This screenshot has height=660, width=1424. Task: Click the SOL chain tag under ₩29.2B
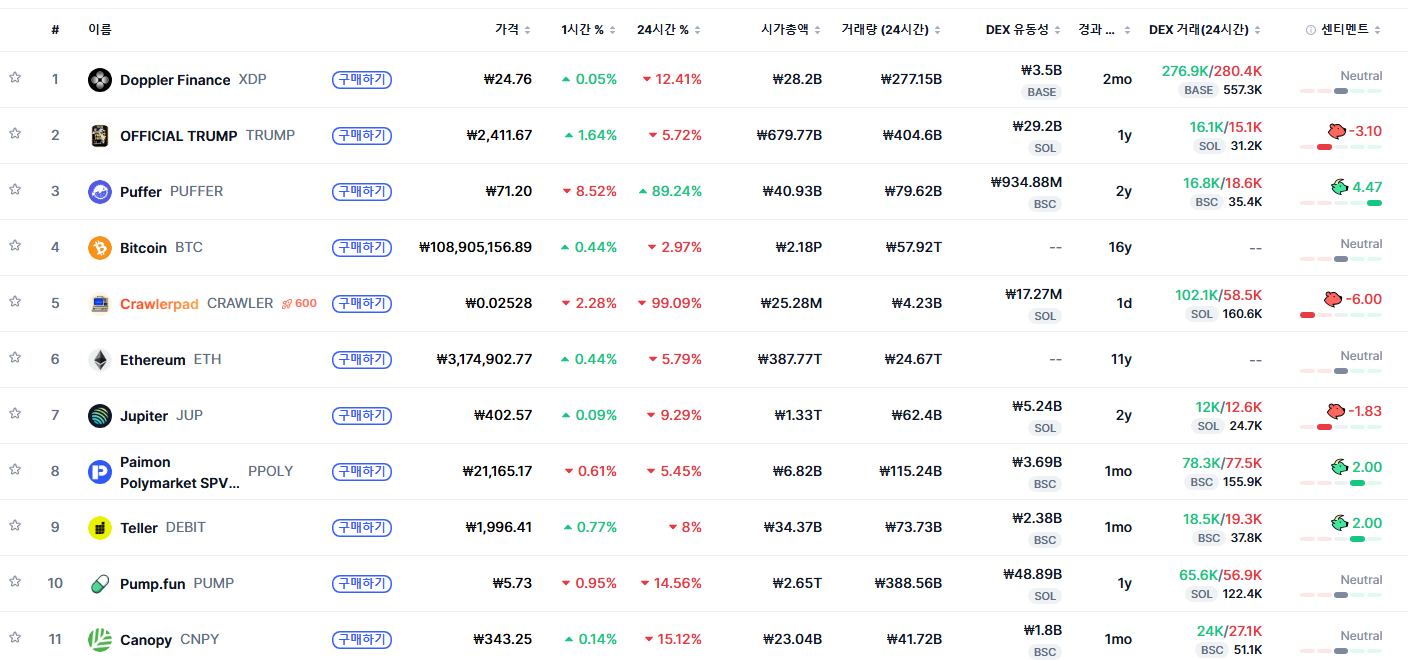pos(1045,148)
